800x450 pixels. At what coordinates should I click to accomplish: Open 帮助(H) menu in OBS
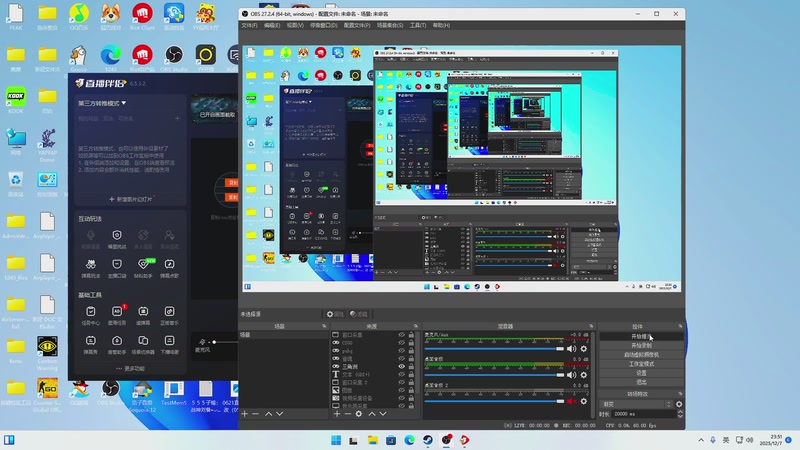[441, 25]
